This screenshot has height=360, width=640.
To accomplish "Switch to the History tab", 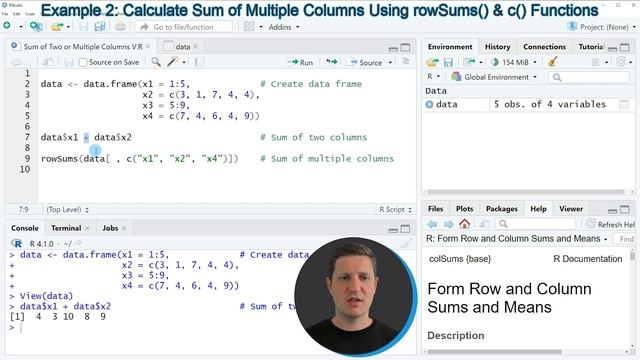I will click(497, 47).
